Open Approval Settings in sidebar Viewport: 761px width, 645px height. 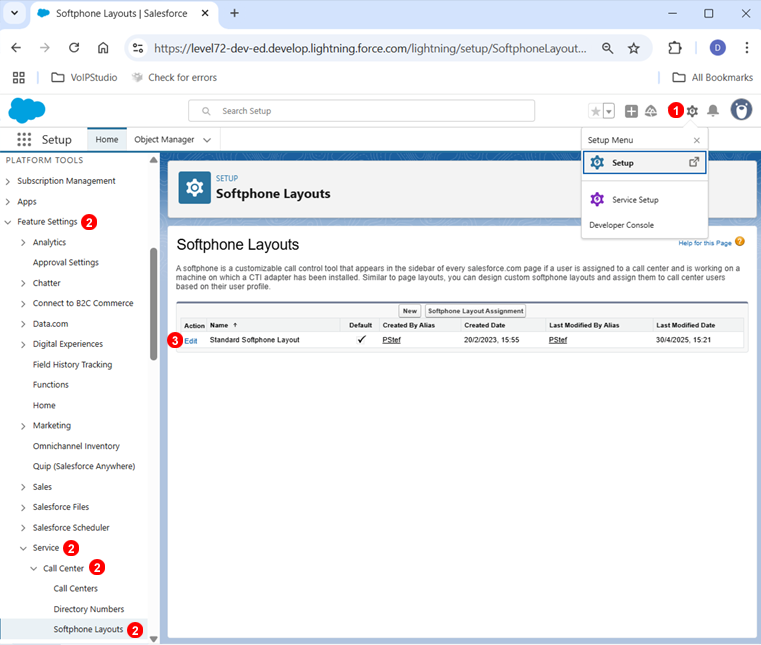66,263
